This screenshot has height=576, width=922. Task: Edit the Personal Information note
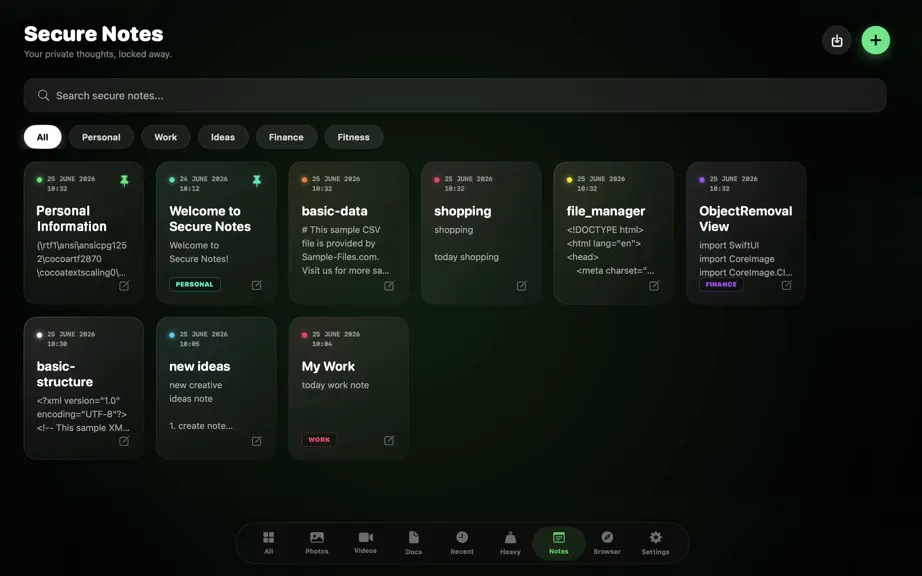pos(124,286)
